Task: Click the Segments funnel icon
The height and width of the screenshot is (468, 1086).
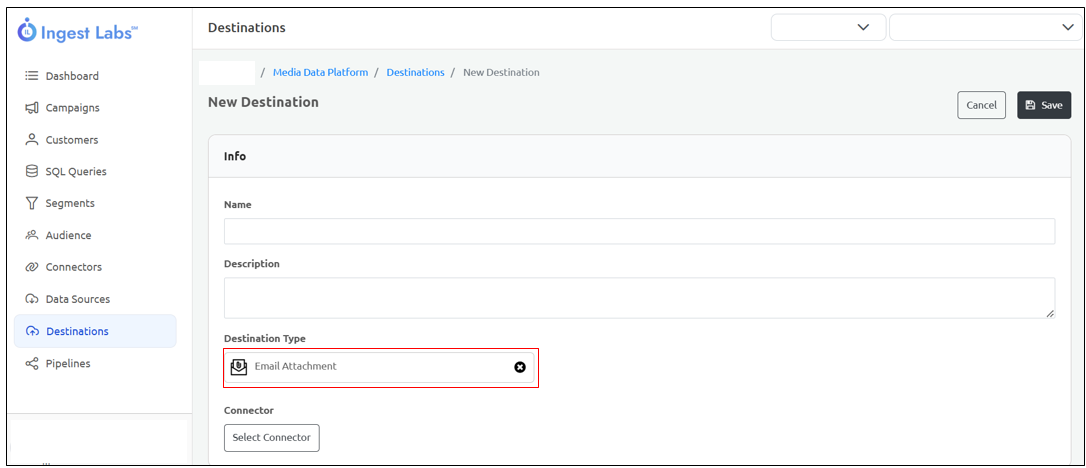Action: pyautogui.click(x=31, y=204)
